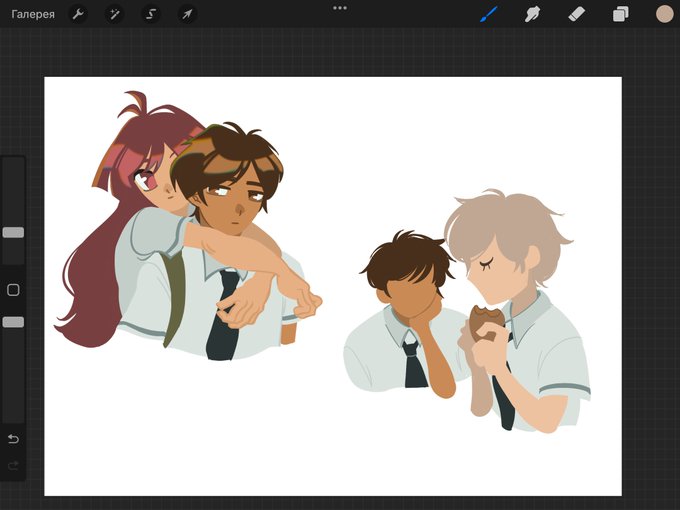Open the Adjustments magic wand menu

click(x=114, y=14)
